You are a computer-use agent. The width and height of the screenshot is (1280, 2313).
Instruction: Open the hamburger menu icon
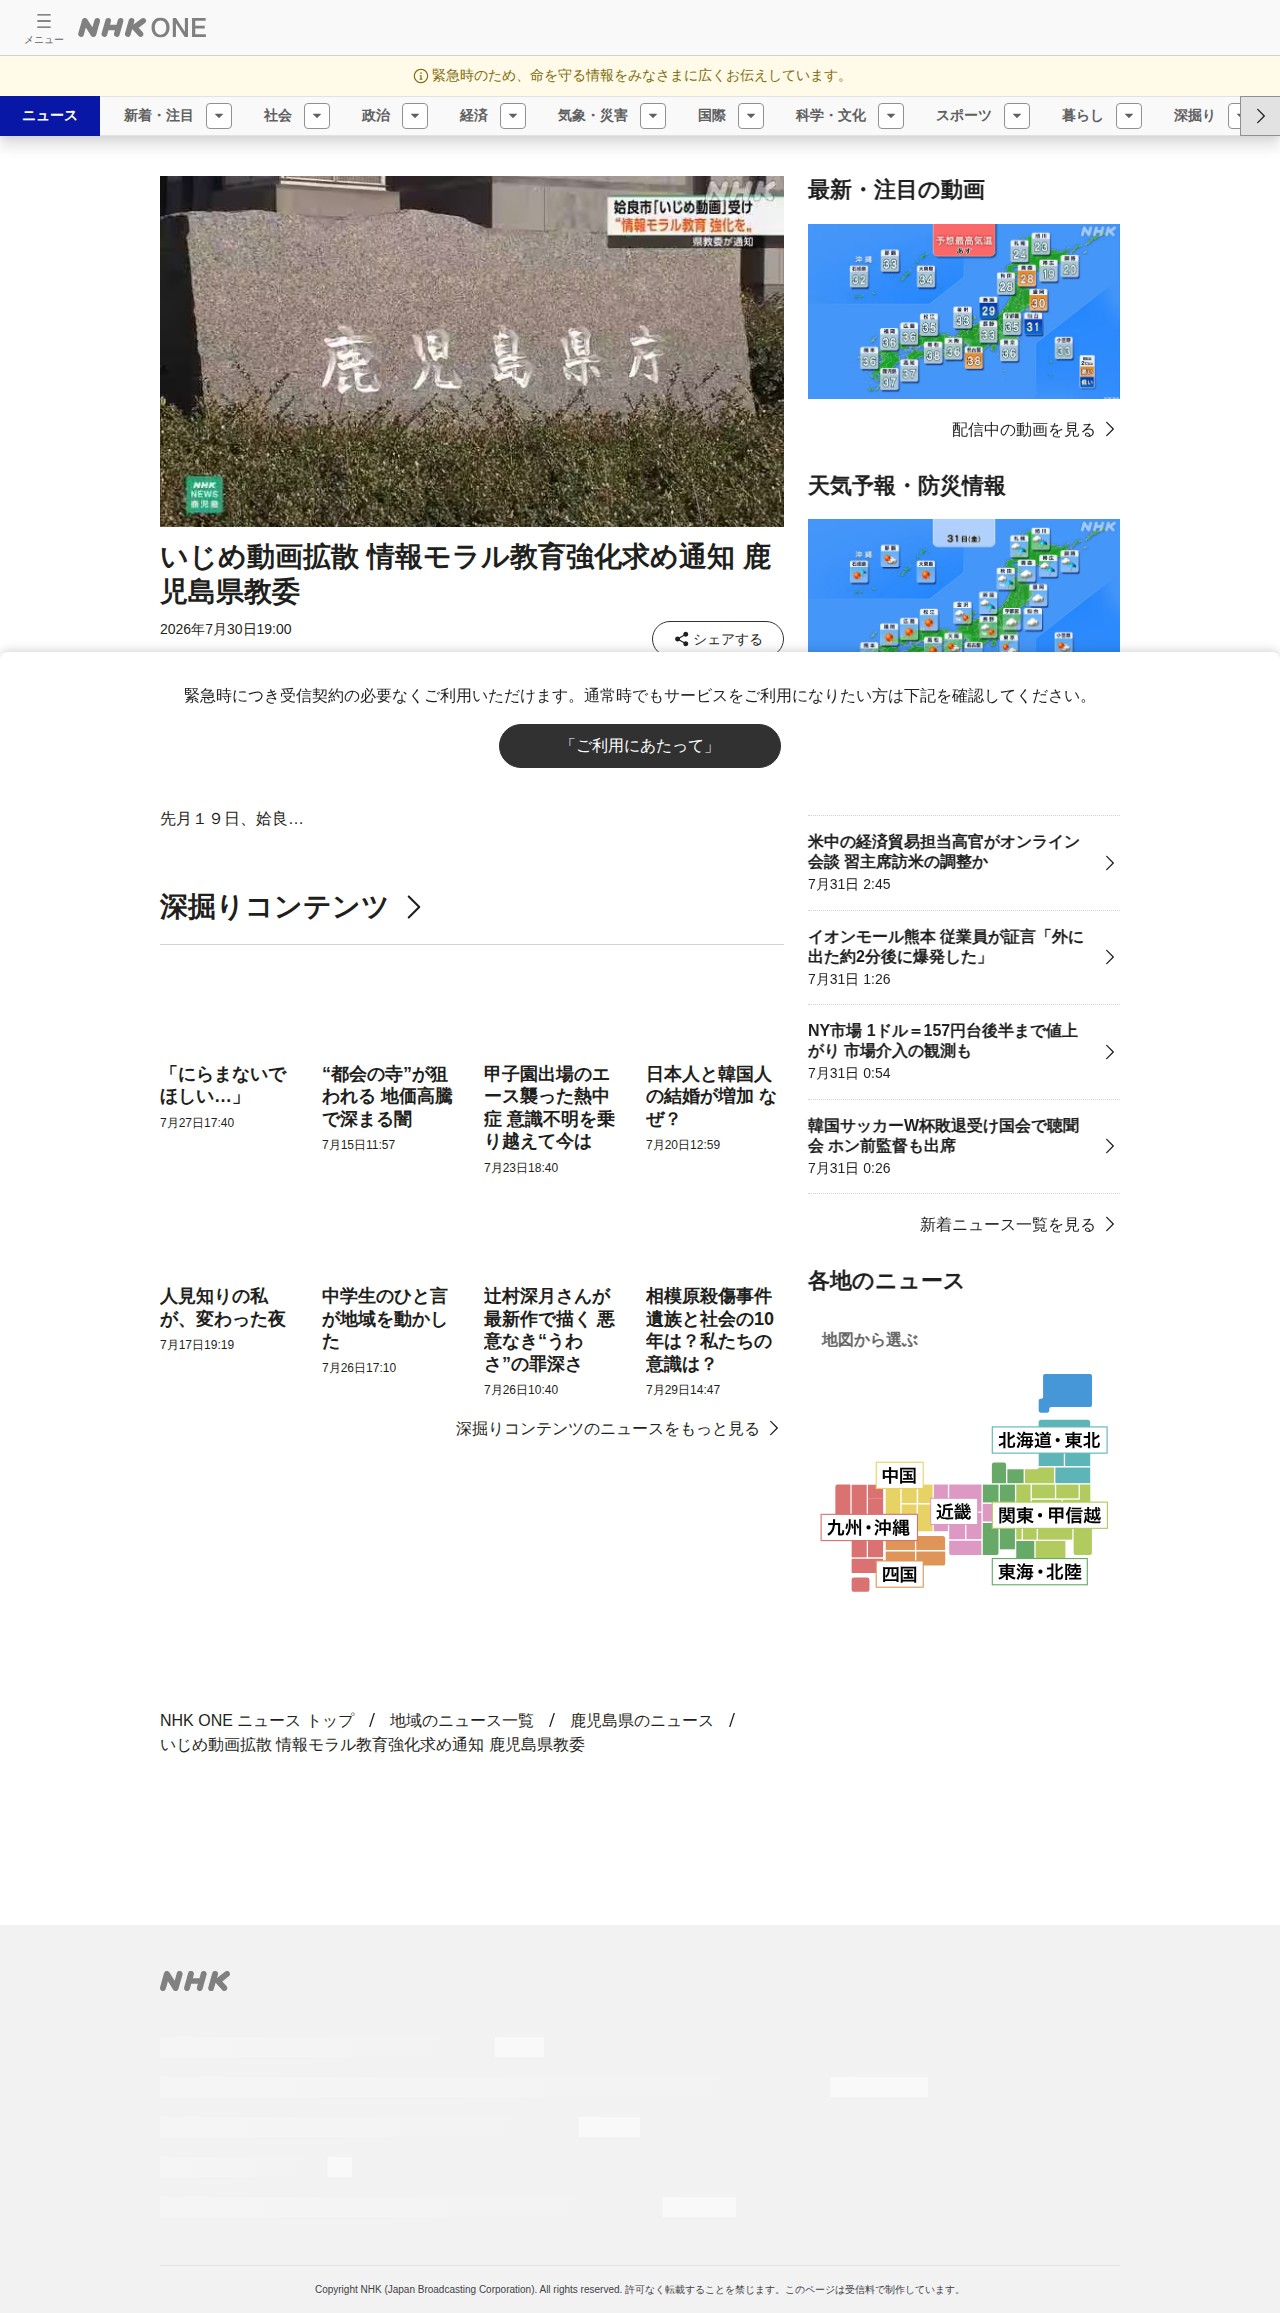coord(44,27)
